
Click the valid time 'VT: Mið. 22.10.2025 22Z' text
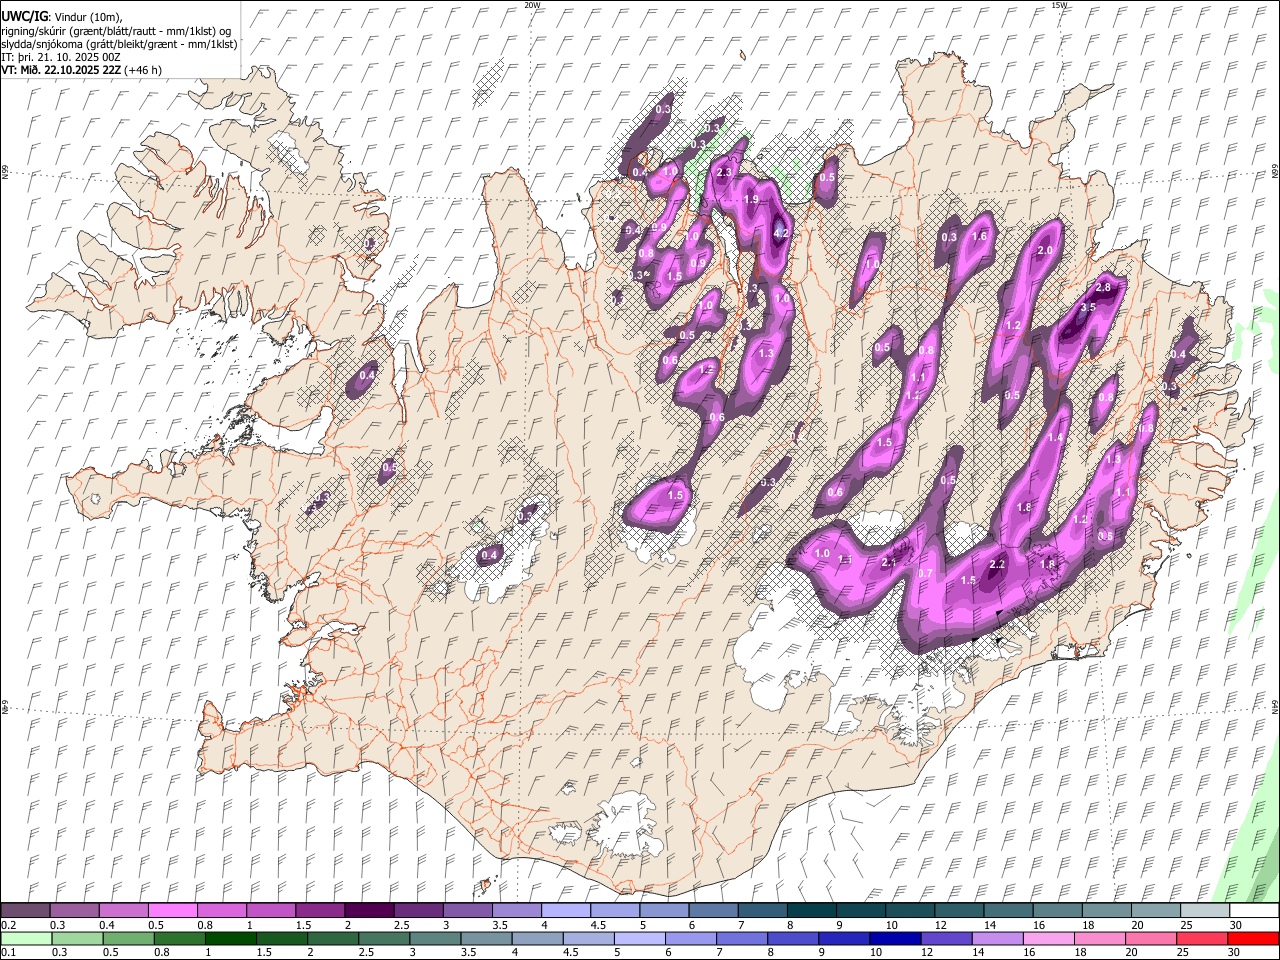point(61,70)
